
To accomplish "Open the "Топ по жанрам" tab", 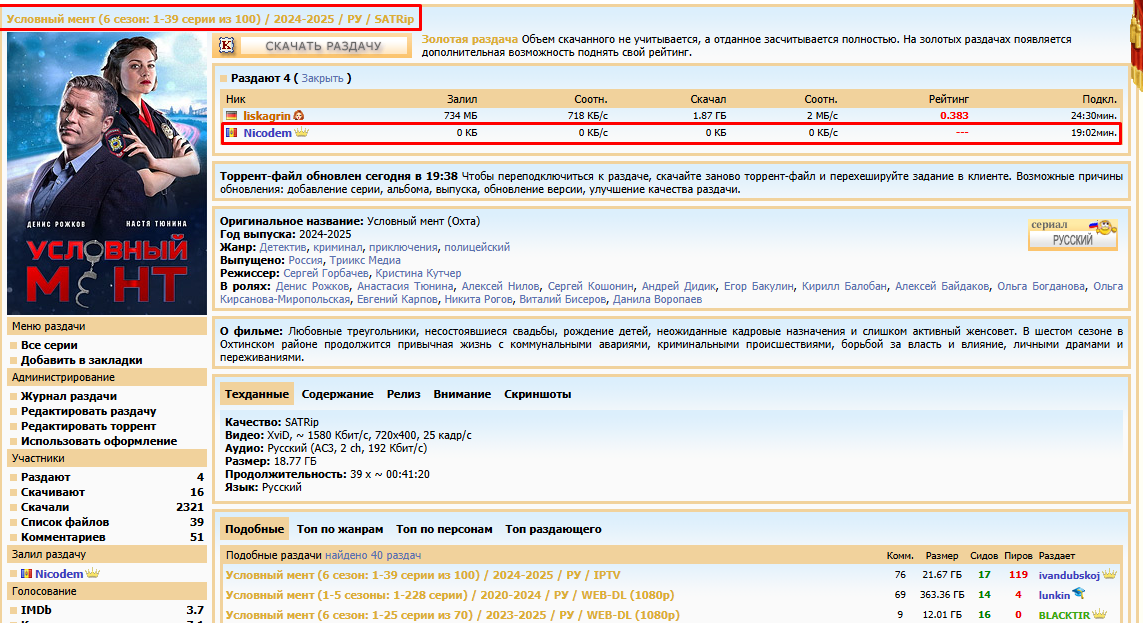I will click(340, 529).
